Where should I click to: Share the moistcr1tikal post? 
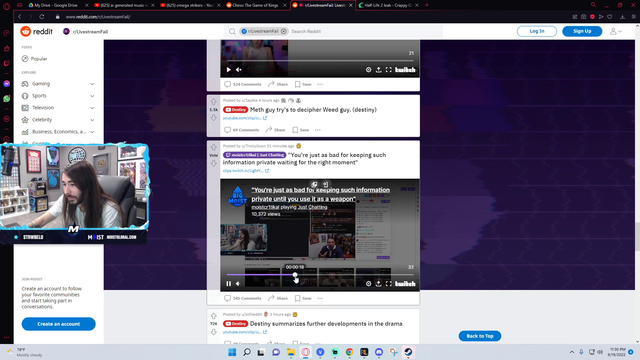[278, 298]
